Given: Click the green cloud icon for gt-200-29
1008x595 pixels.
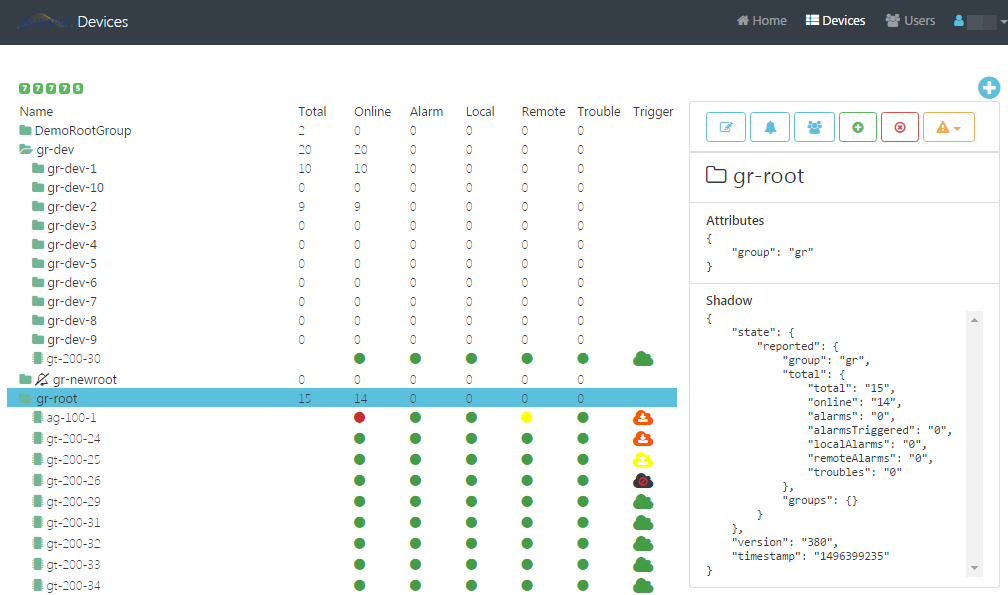Looking at the screenshot, I should (643, 502).
